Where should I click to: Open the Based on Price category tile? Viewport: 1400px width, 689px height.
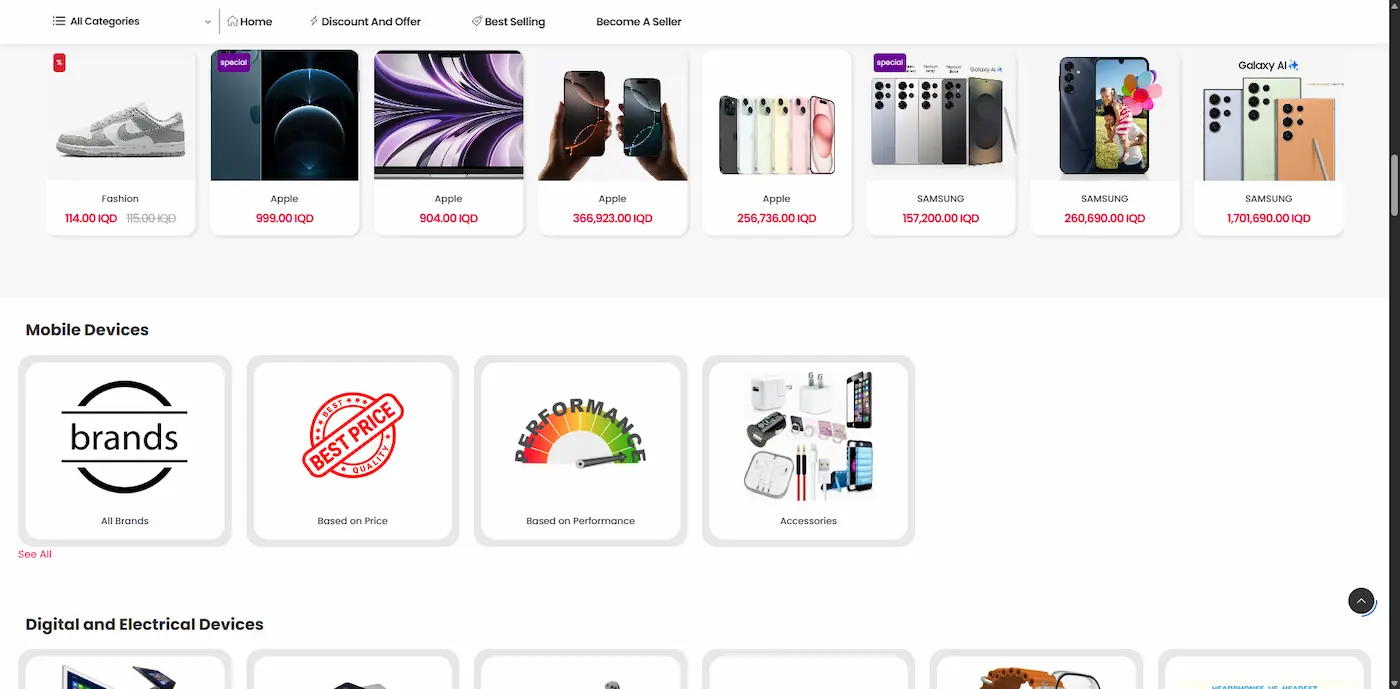pos(353,451)
